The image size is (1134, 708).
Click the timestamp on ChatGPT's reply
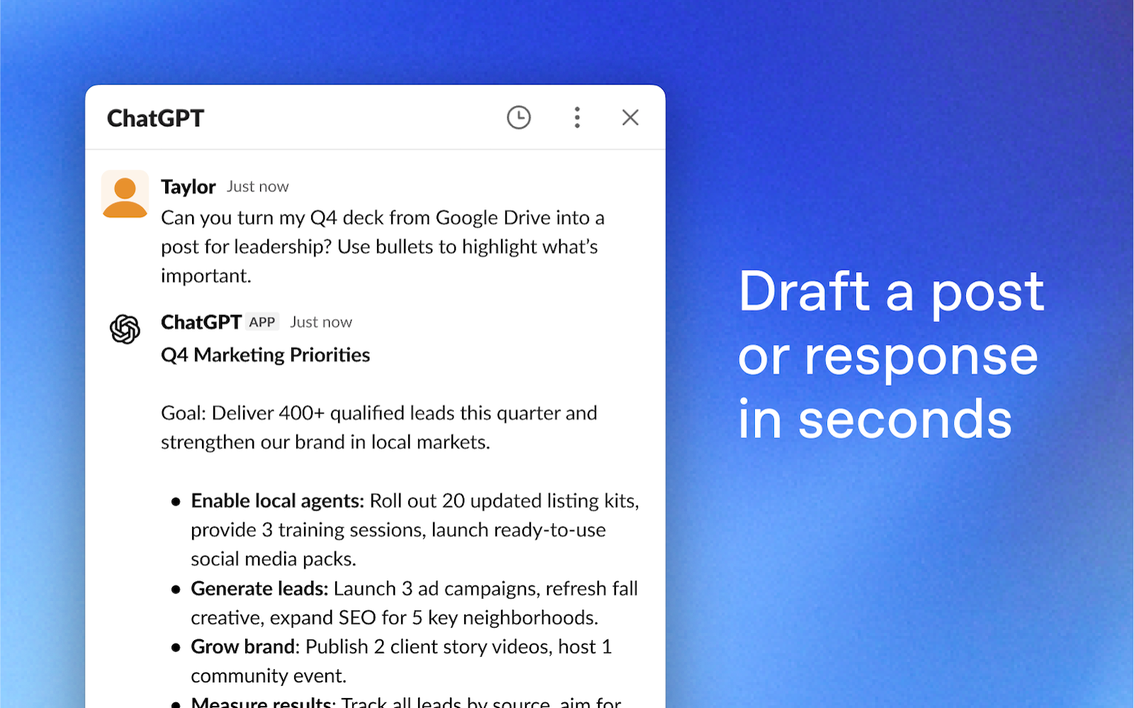click(x=321, y=322)
